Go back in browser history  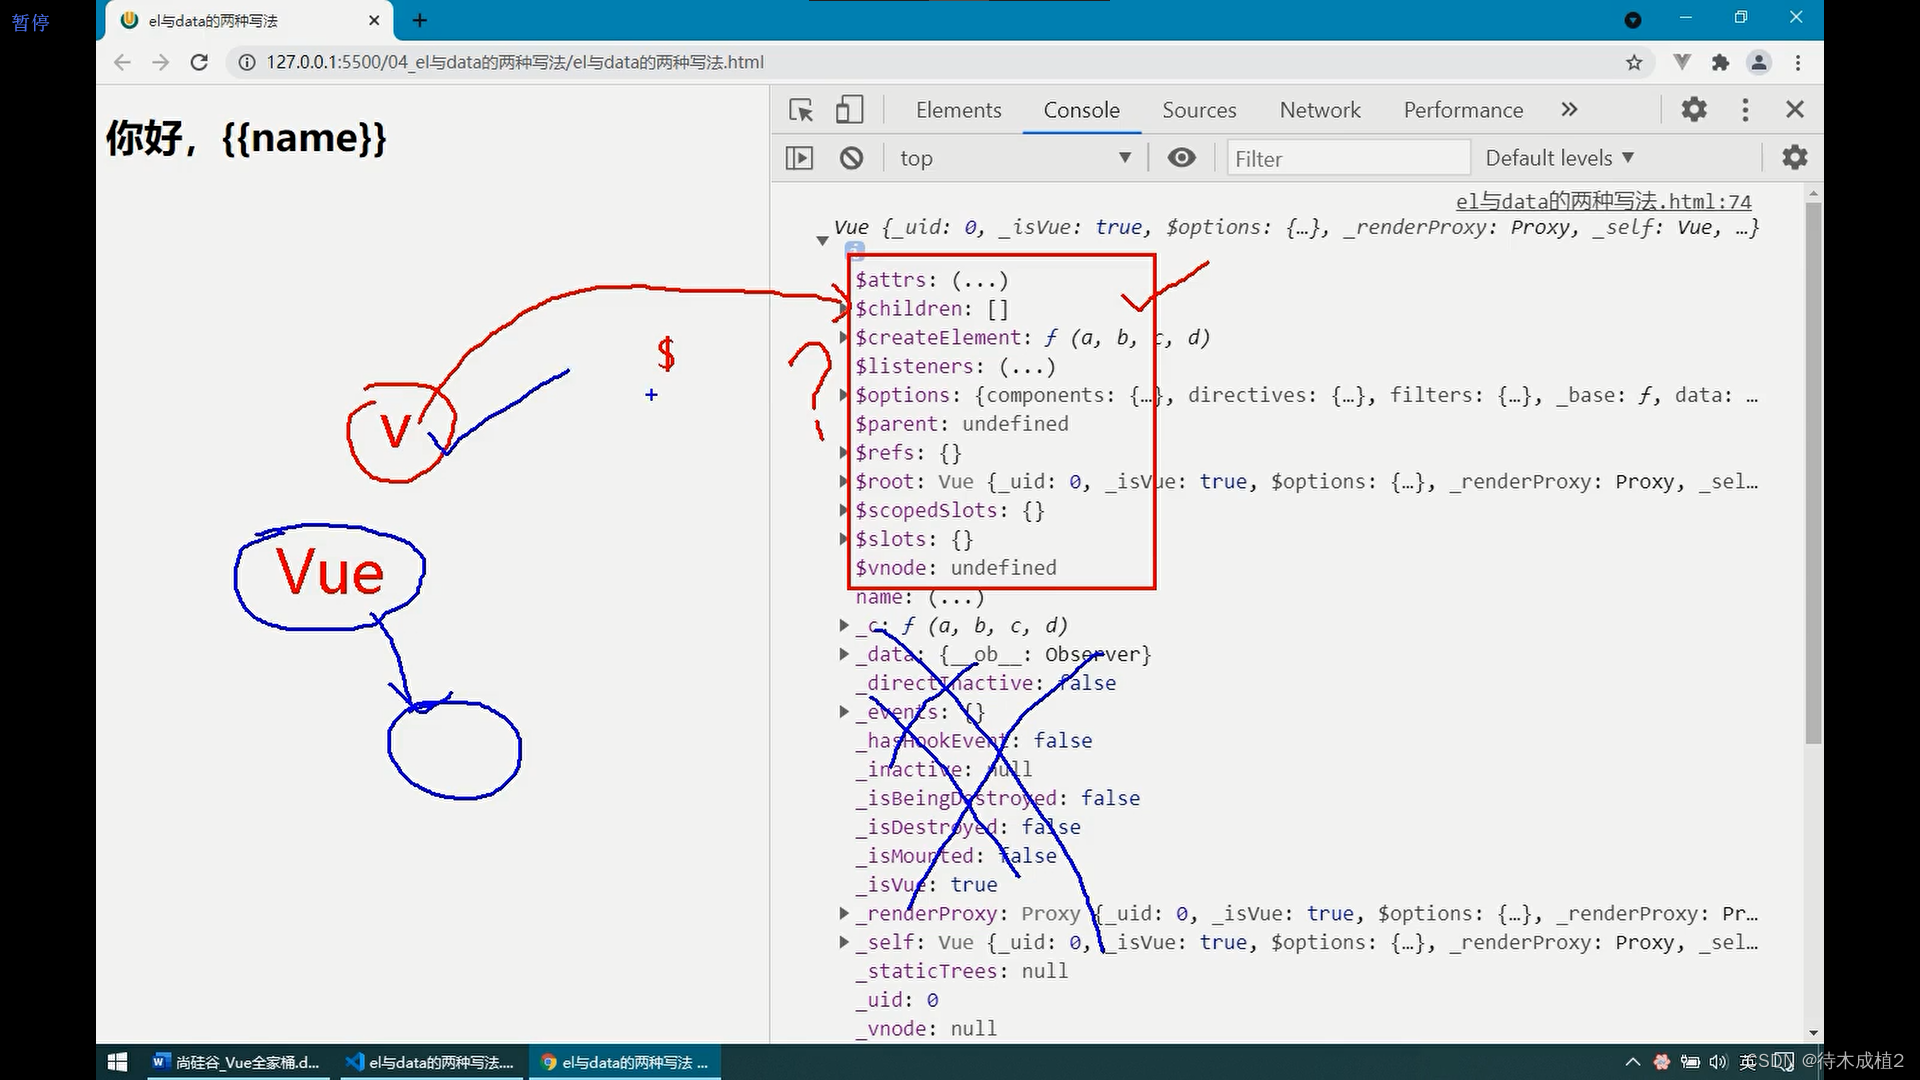click(122, 62)
